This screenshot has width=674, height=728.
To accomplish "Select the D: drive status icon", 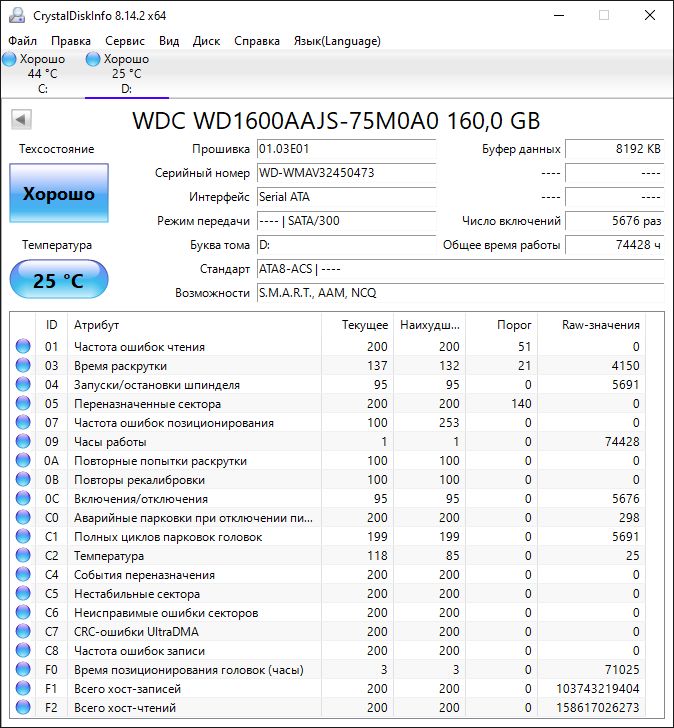I will [x=93, y=60].
